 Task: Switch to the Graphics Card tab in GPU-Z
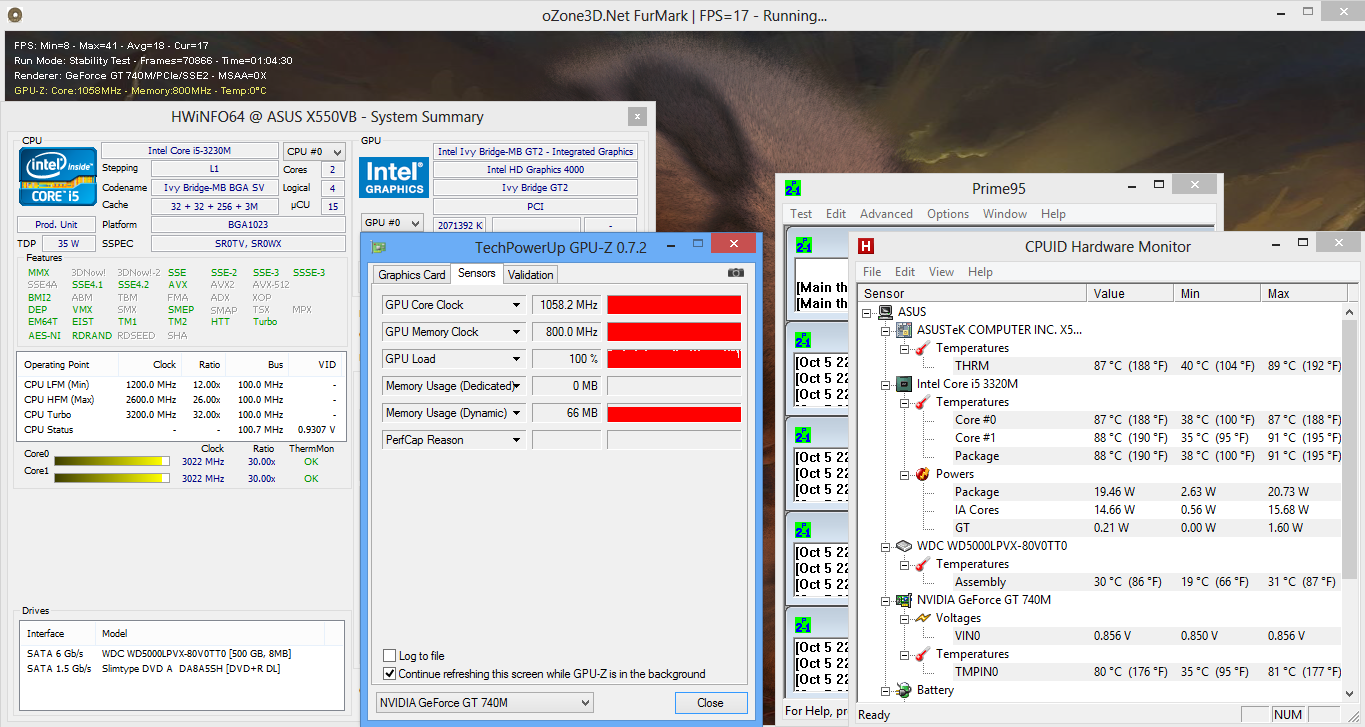pos(412,275)
